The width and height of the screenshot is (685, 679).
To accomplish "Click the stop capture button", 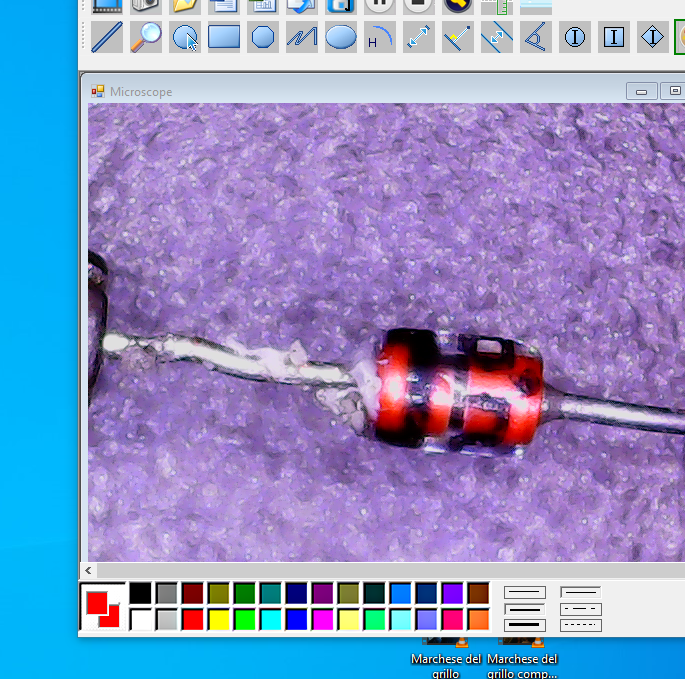I will (x=419, y=5).
